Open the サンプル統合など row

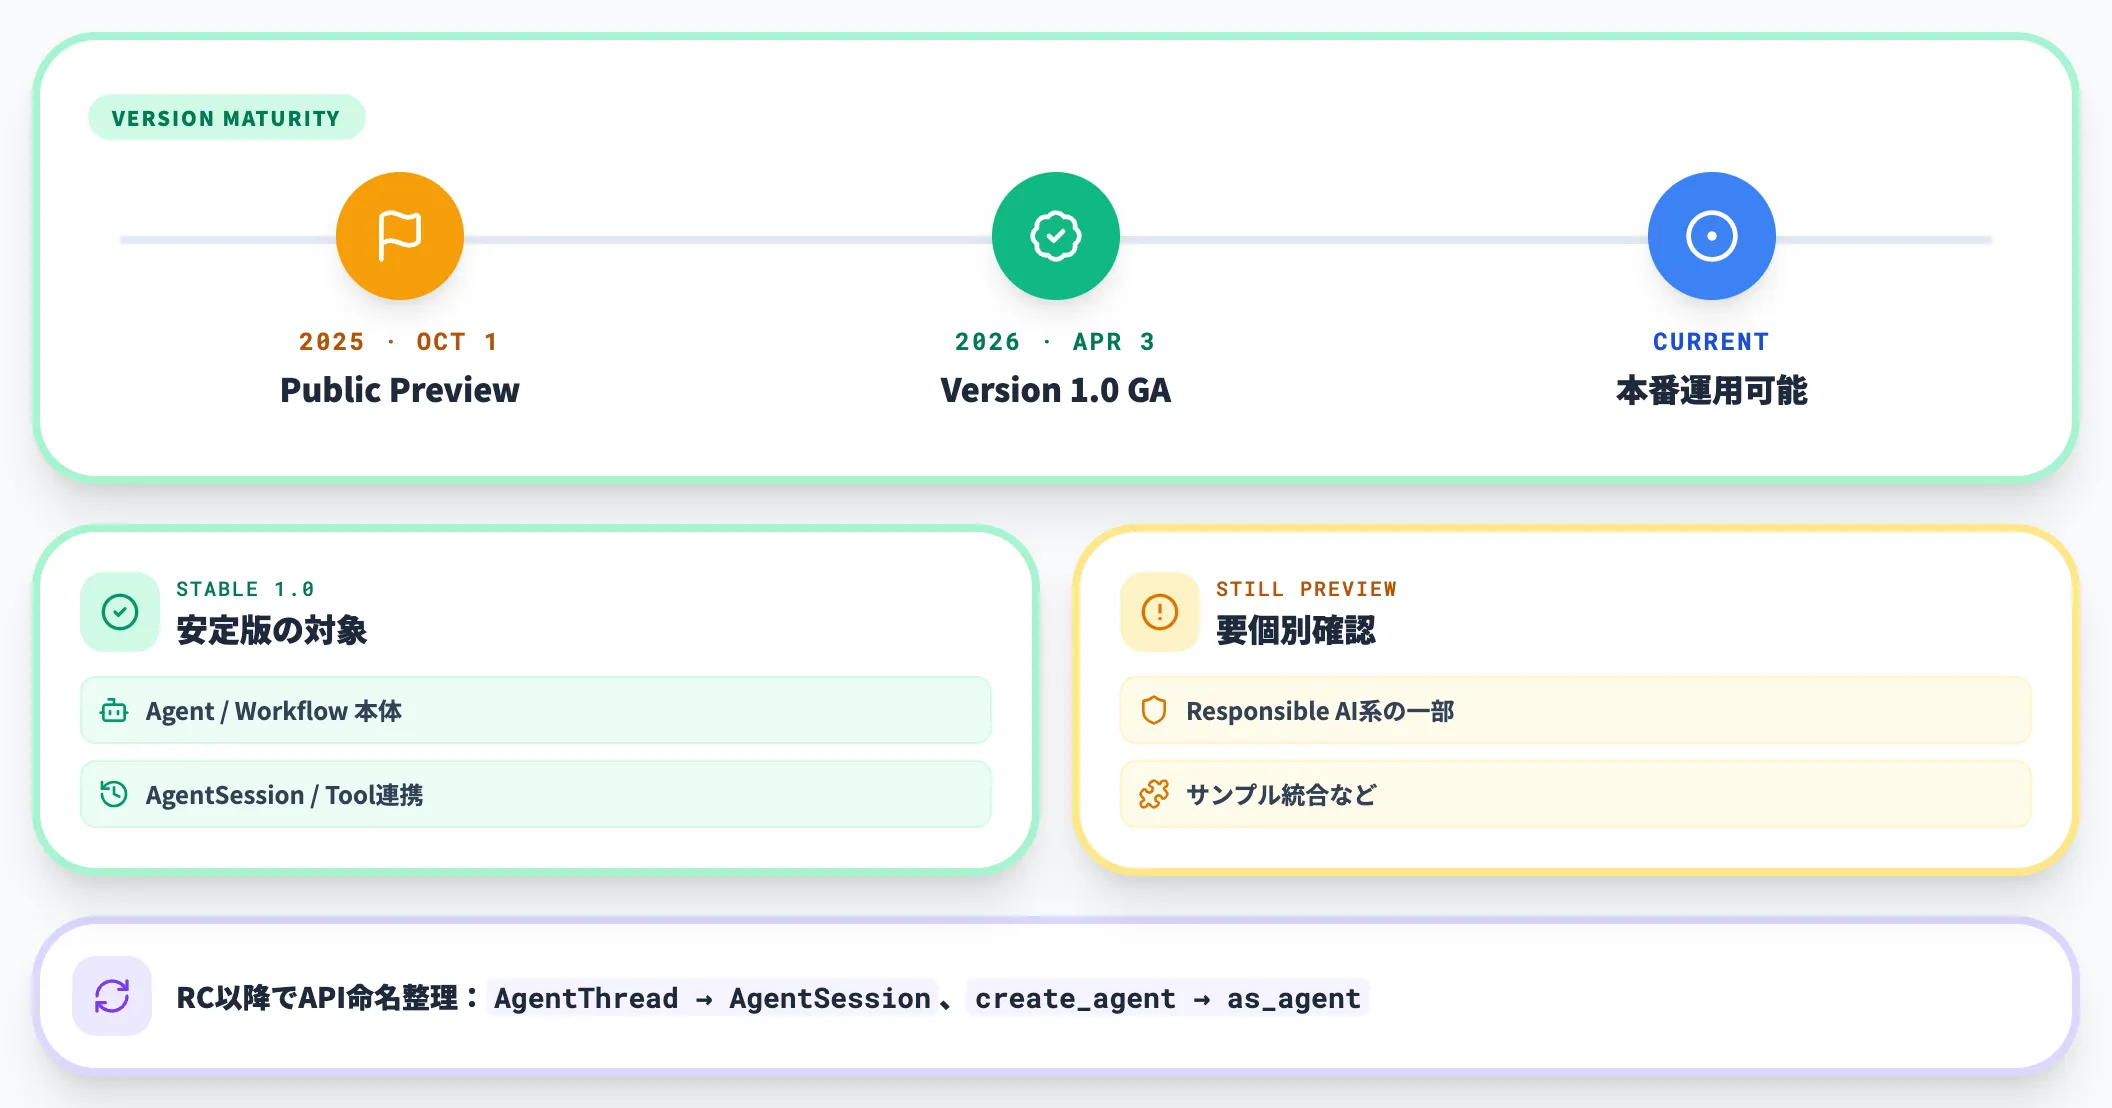pyautogui.click(x=1576, y=794)
